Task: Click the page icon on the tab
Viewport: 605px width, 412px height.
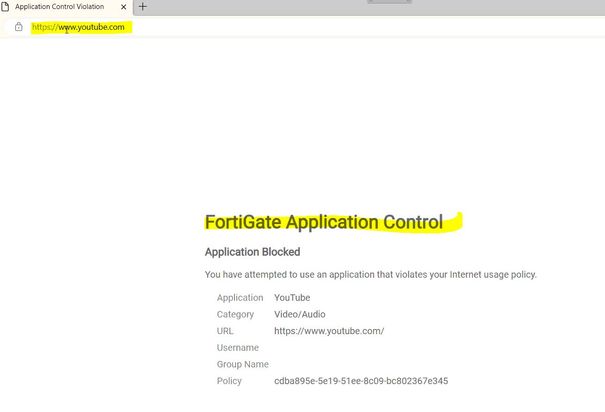Action: (5, 7)
